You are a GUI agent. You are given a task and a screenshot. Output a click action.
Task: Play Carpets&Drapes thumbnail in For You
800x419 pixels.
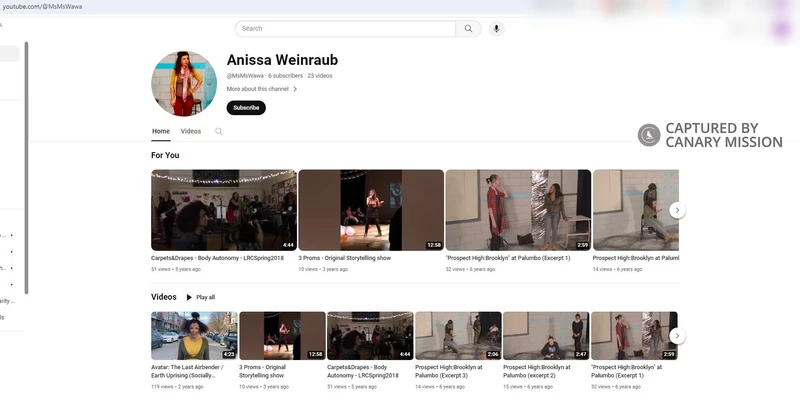[x=223, y=210]
